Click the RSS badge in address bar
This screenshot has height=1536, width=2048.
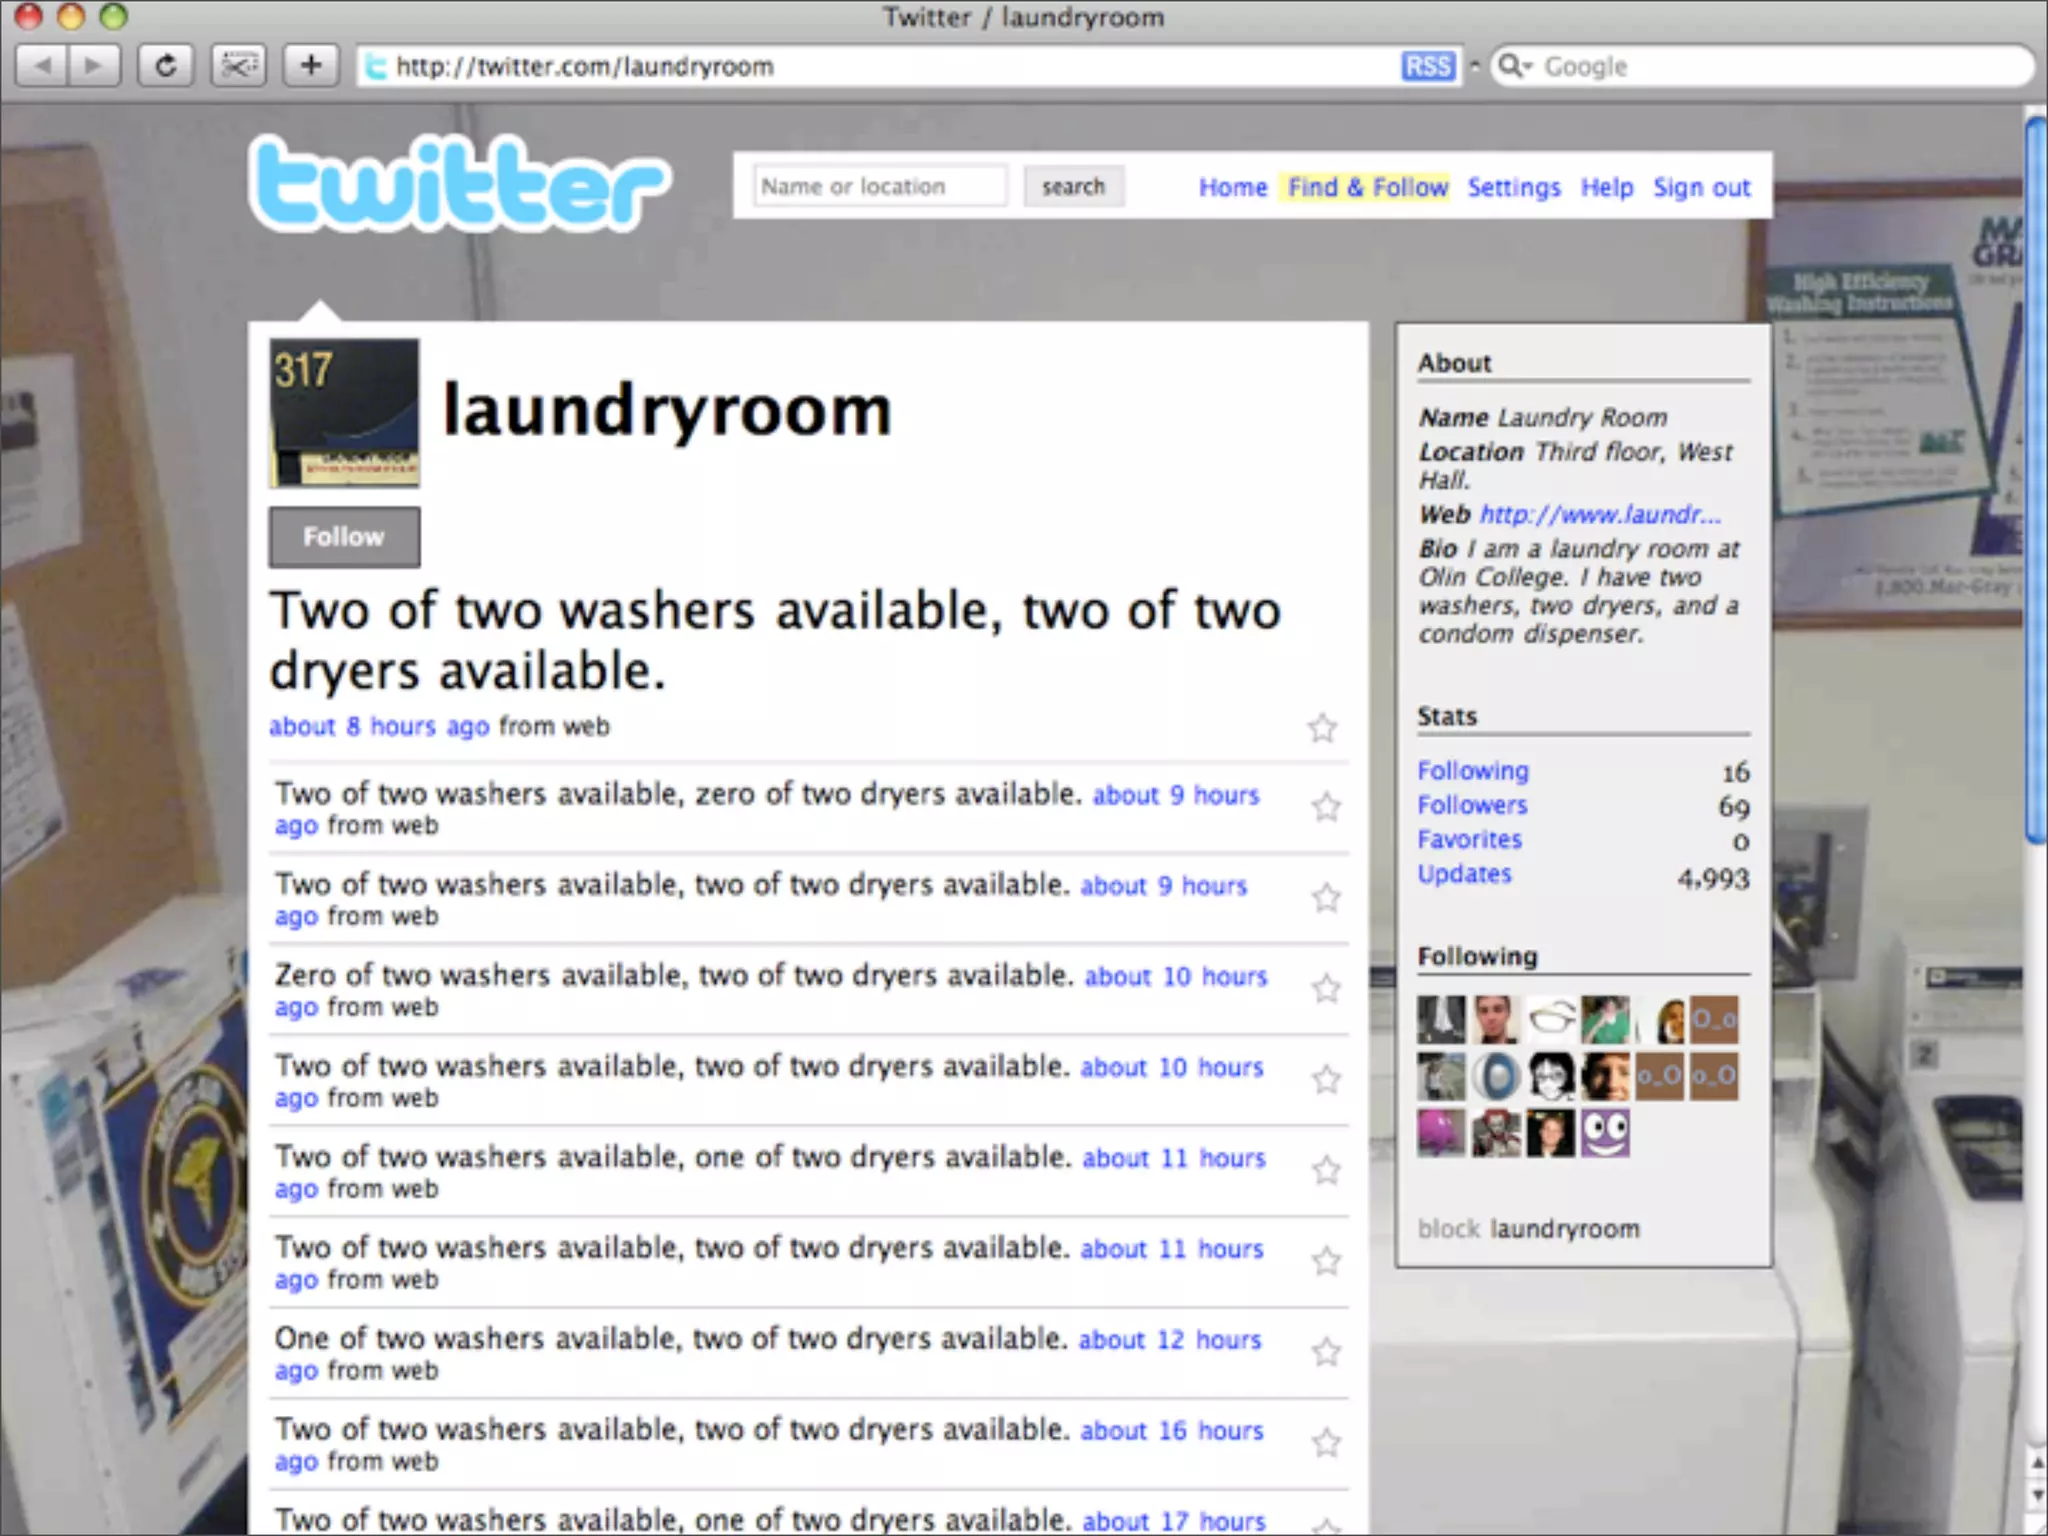(x=1427, y=66)
